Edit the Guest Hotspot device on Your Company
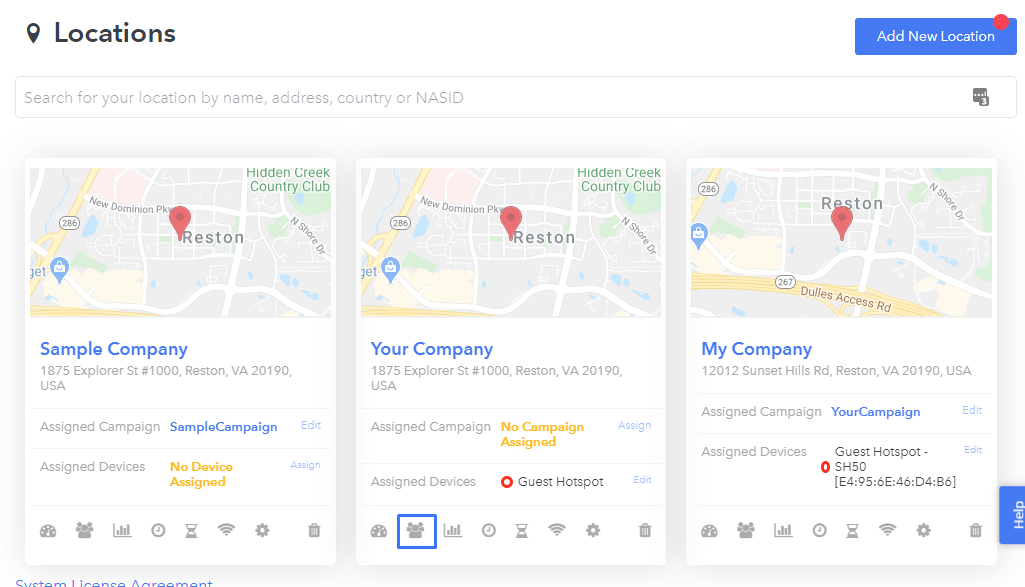Viewport: 1025px width, 587px height. (x=642, y=480)
